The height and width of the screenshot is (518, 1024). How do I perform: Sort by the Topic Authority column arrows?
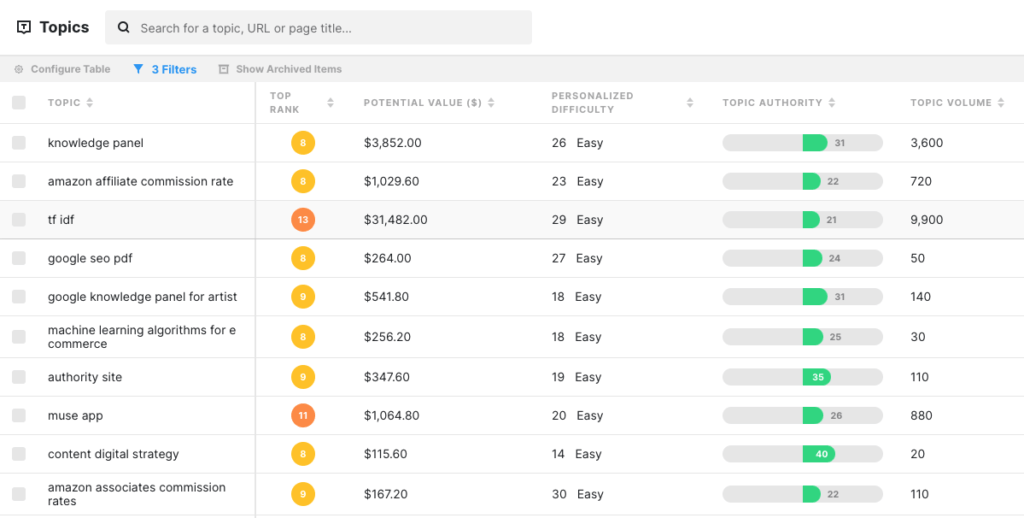[x=832, y=103]
